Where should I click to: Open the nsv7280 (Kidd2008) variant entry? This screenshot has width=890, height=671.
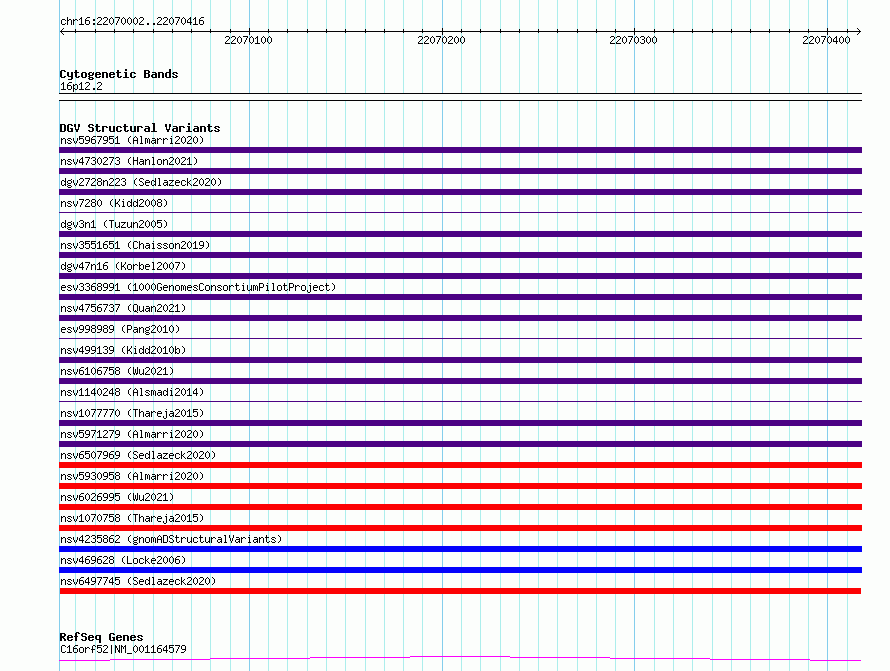click(x=114, y=203)
